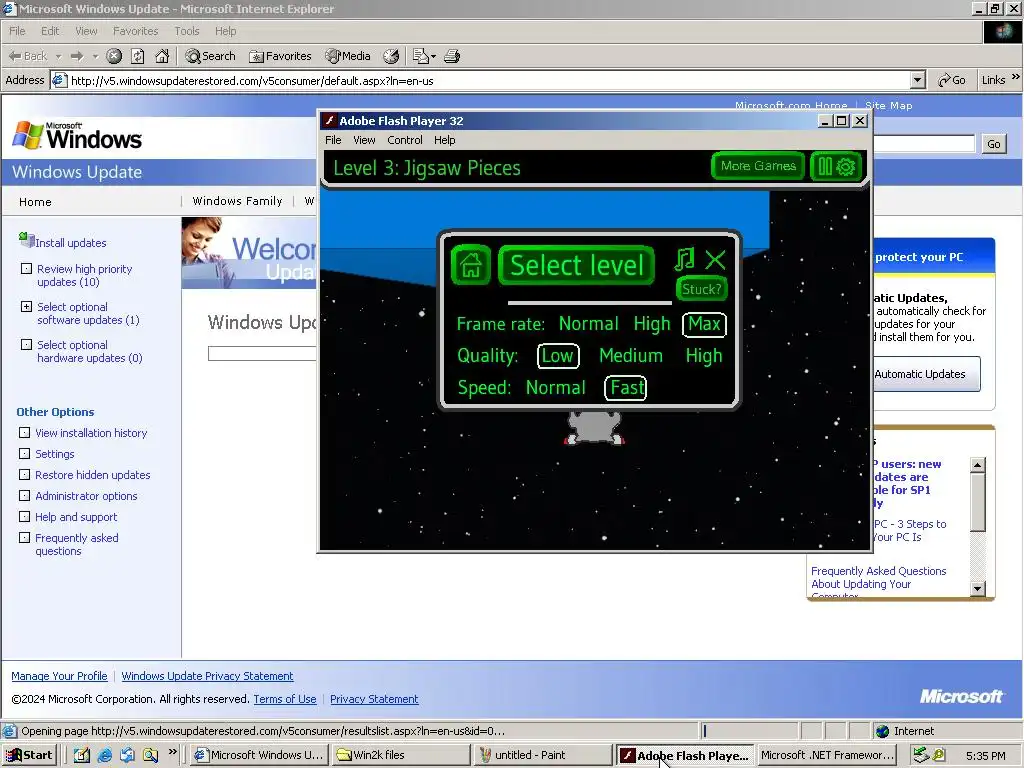This screenshot has height=768, width=1024.
Task: Click the History toolbar icon
Action: pos(391,56)
